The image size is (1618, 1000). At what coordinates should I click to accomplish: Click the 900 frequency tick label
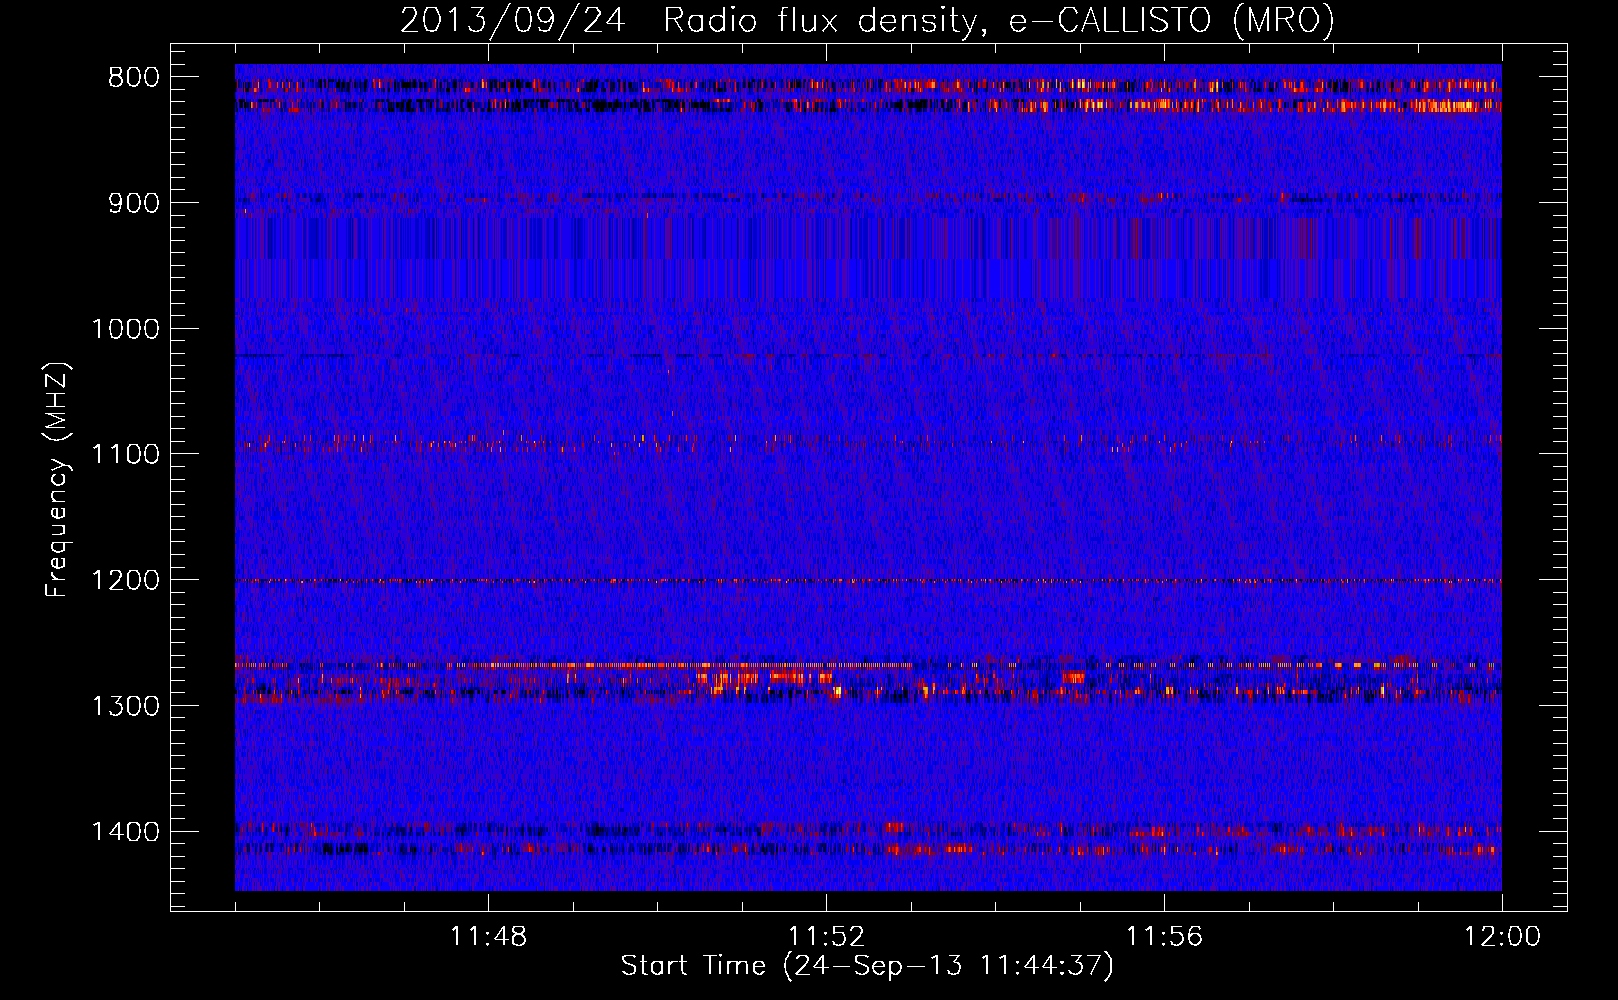(x=133, y=204)
